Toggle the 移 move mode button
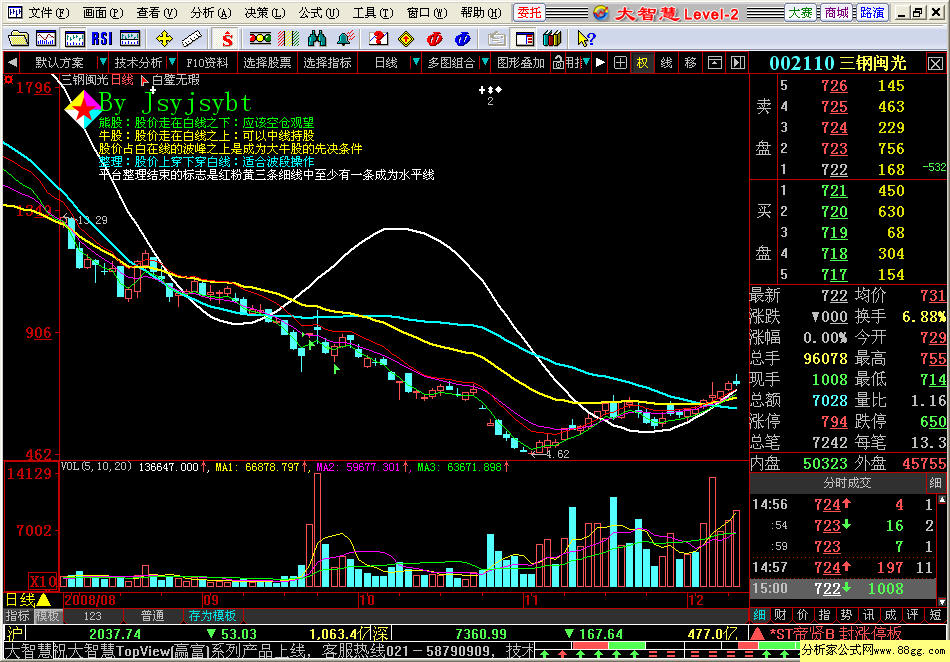Screen dimensions: 950x662 click(690, 62)
